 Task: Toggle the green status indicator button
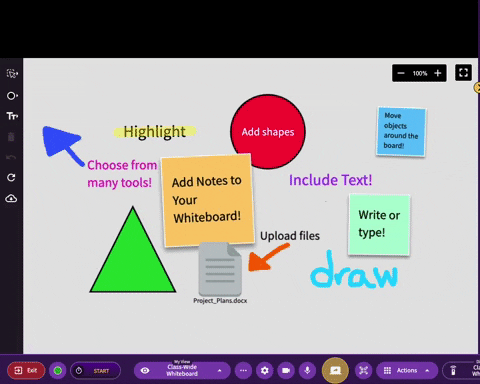tap(58, 370)
